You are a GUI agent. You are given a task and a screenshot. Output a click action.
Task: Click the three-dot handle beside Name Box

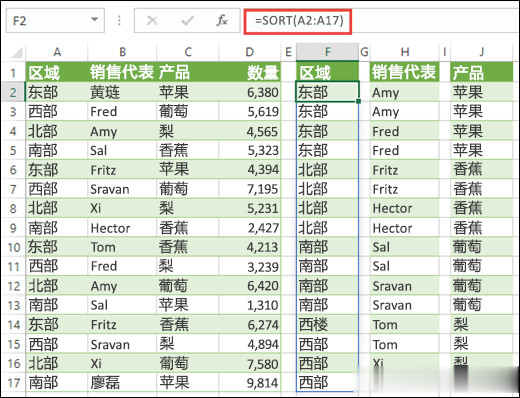(x=119, y=21)
